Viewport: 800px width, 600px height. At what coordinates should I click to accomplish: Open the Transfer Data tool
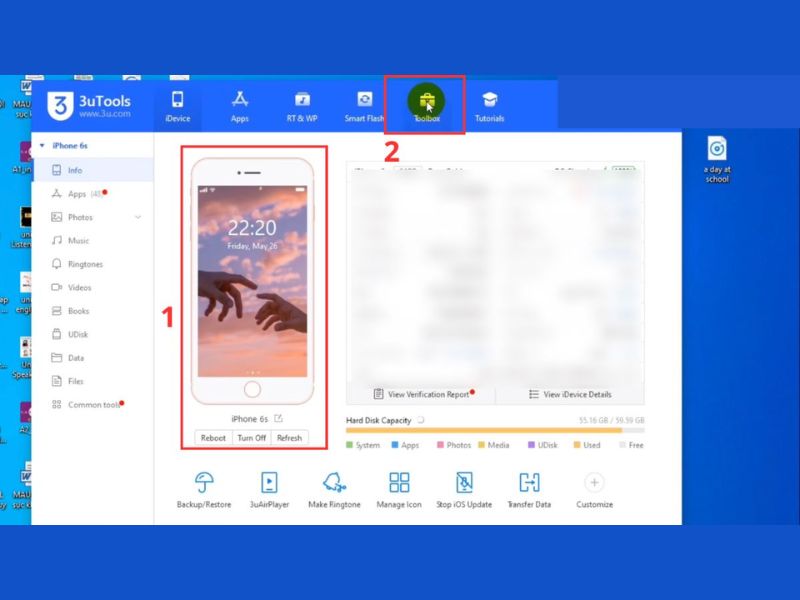click(529, 489)
